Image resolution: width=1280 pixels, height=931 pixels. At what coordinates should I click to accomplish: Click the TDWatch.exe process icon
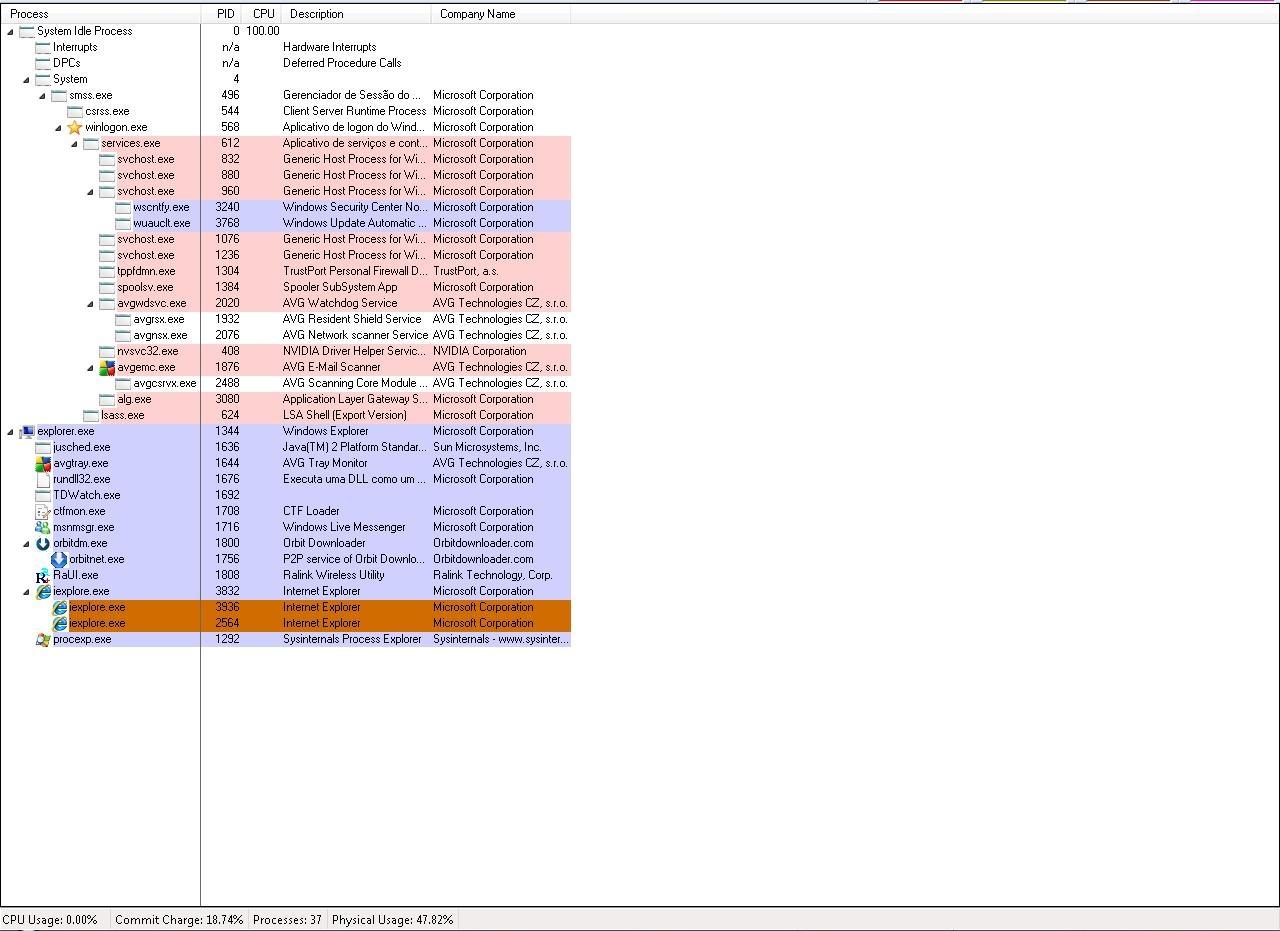point(43,495)
